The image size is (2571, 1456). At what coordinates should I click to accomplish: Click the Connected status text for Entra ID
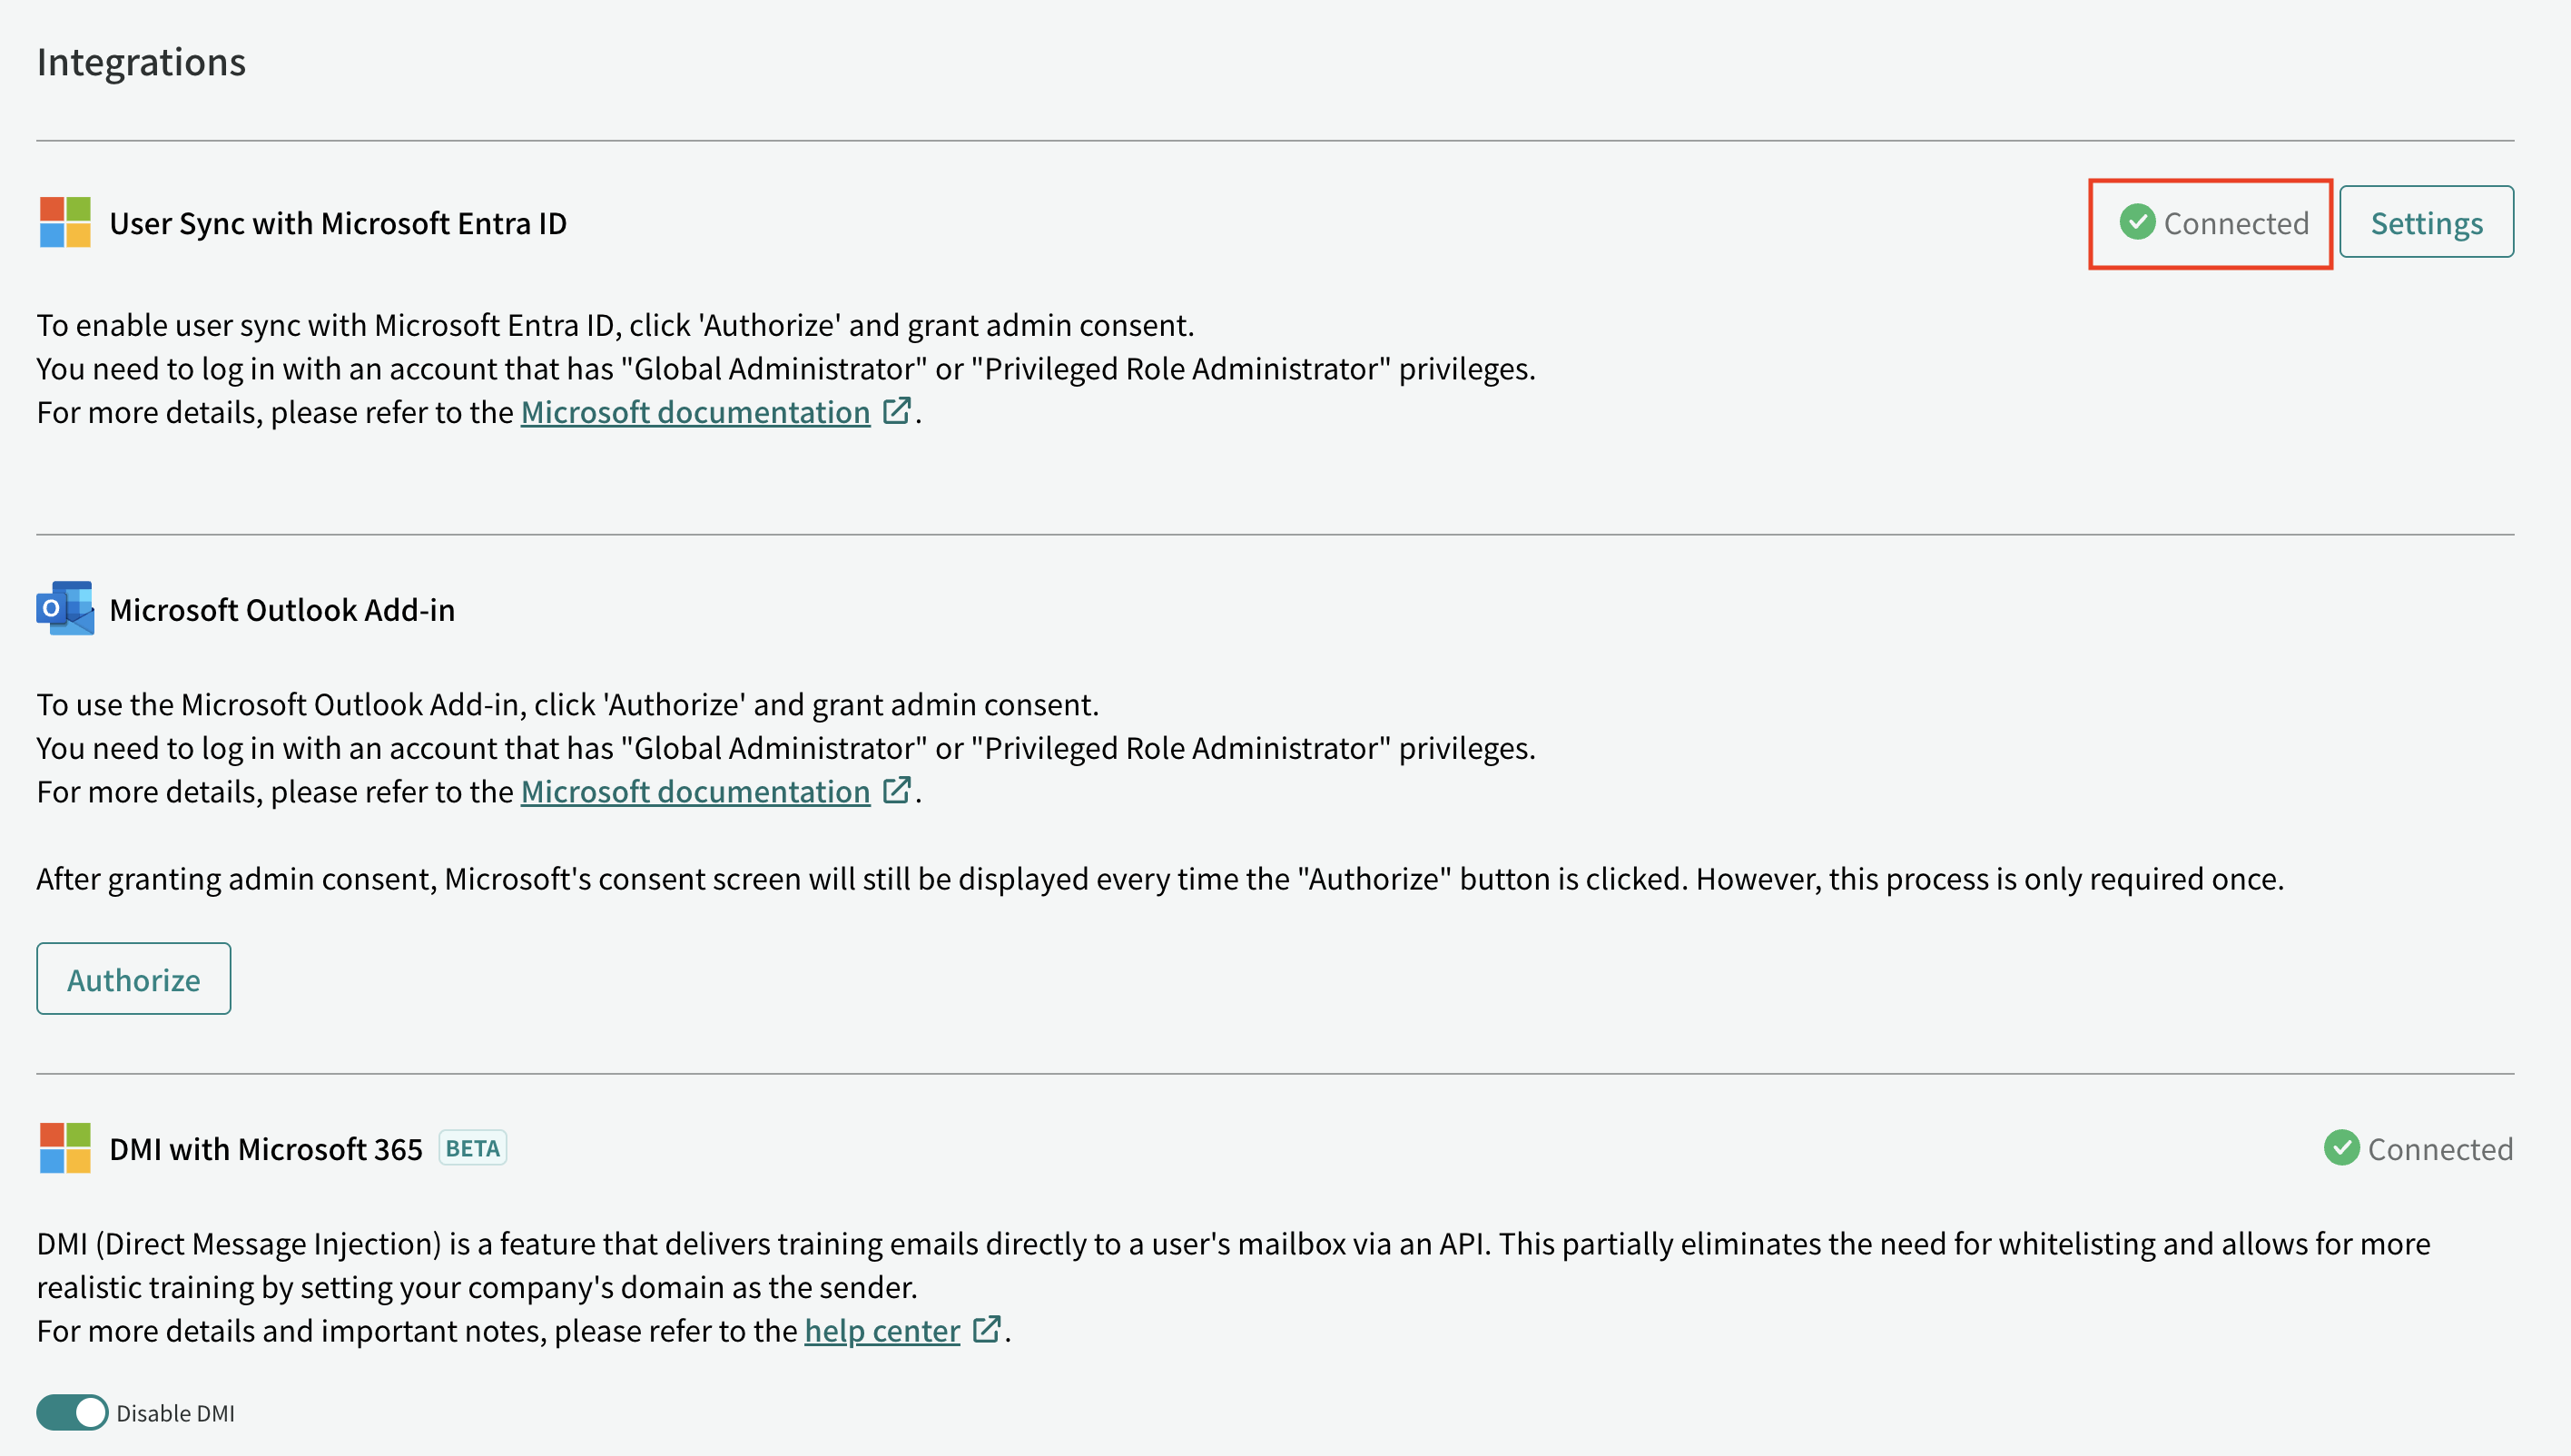[2236, 223]
